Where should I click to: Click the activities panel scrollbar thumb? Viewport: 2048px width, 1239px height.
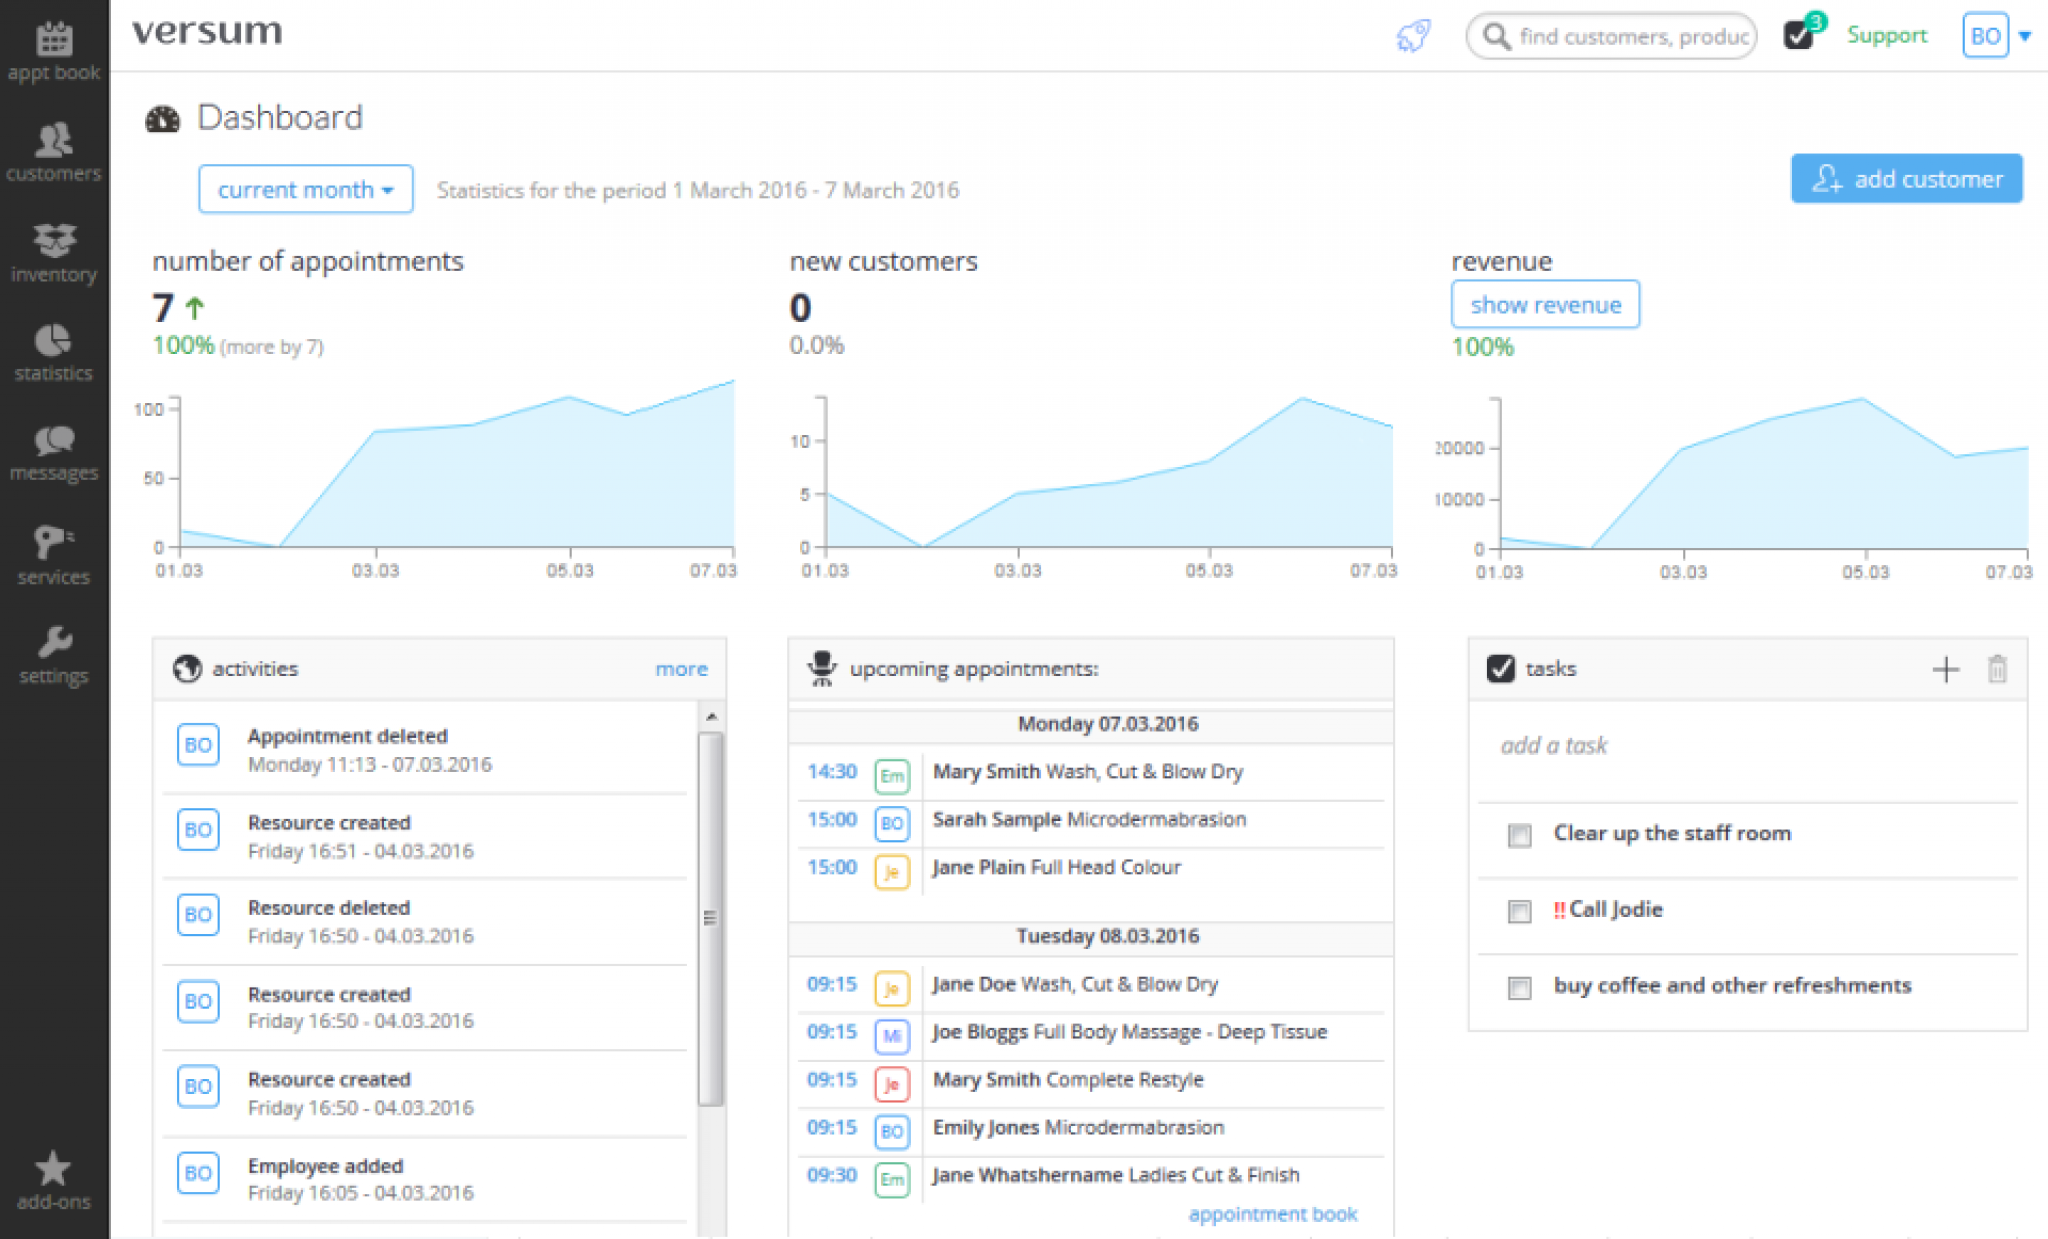click(x=710, y=918)
